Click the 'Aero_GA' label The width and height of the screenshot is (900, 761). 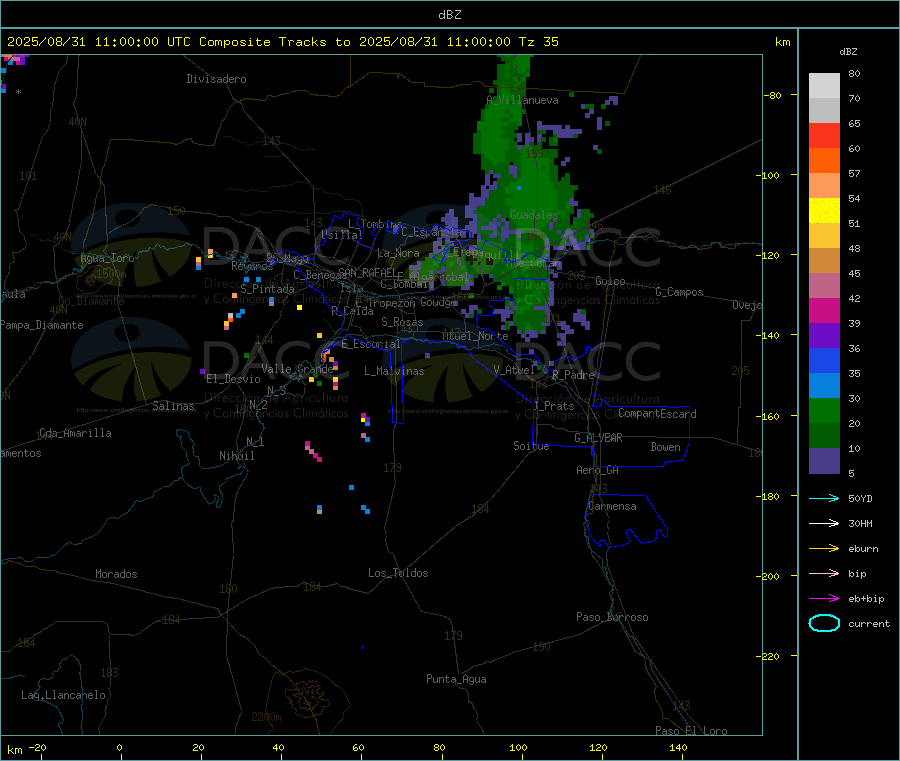pyautogui.click(x=597, y=471)
